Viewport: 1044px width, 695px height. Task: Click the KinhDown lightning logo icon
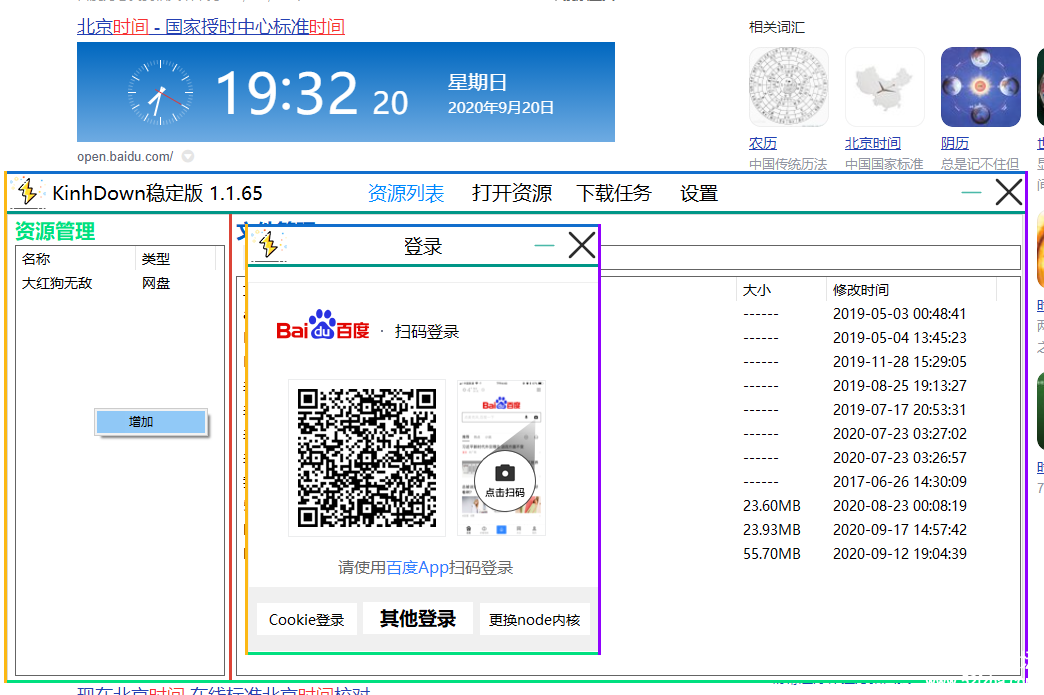[27, 192]
